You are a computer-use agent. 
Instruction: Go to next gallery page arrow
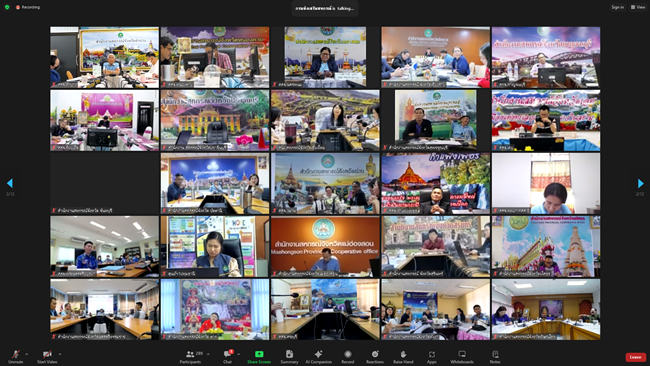pyautogui.click(x=640, y=183)
